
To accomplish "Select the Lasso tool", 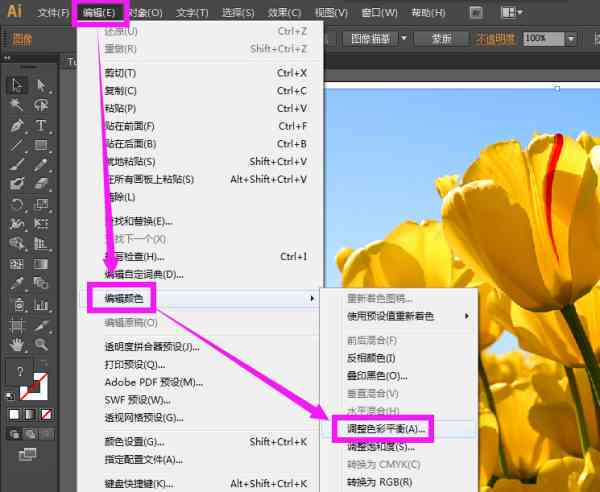I will [x=41, y=104].
